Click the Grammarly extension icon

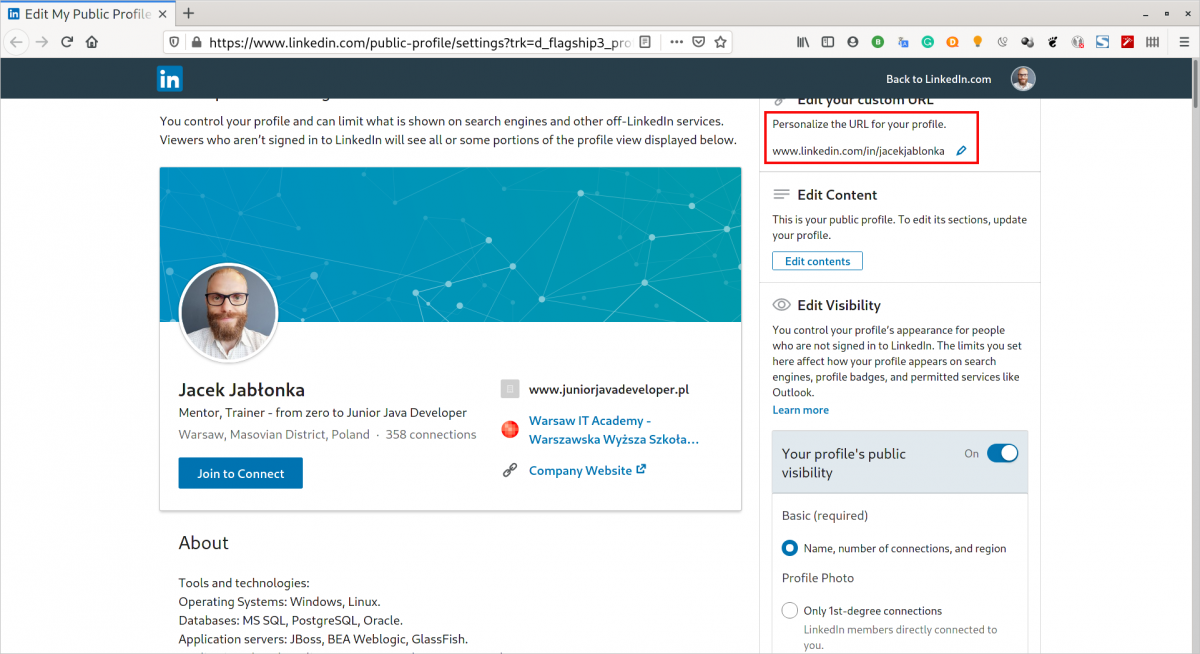(928, 42)
